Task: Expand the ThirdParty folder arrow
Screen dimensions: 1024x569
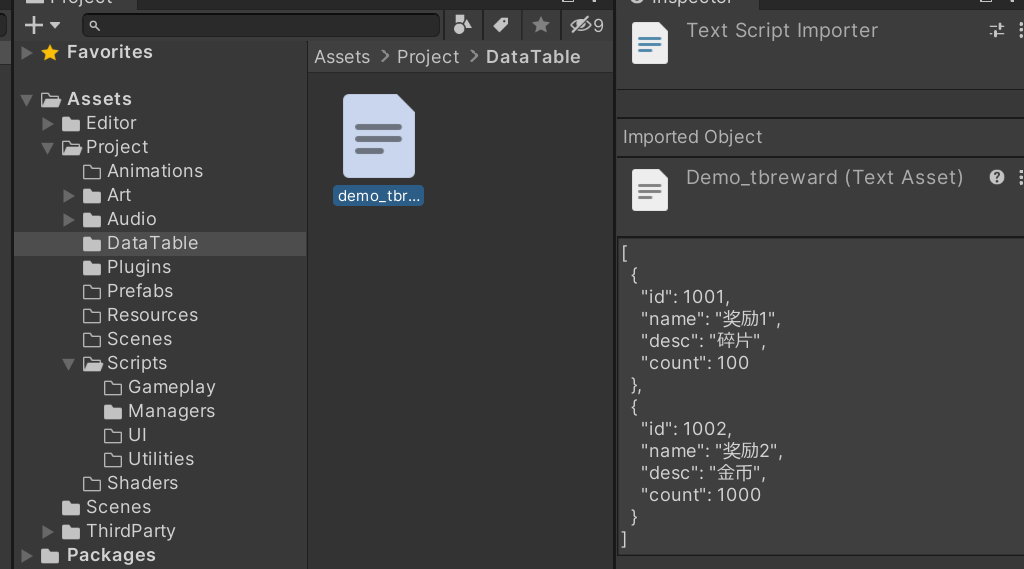Action: coord(47,531)
